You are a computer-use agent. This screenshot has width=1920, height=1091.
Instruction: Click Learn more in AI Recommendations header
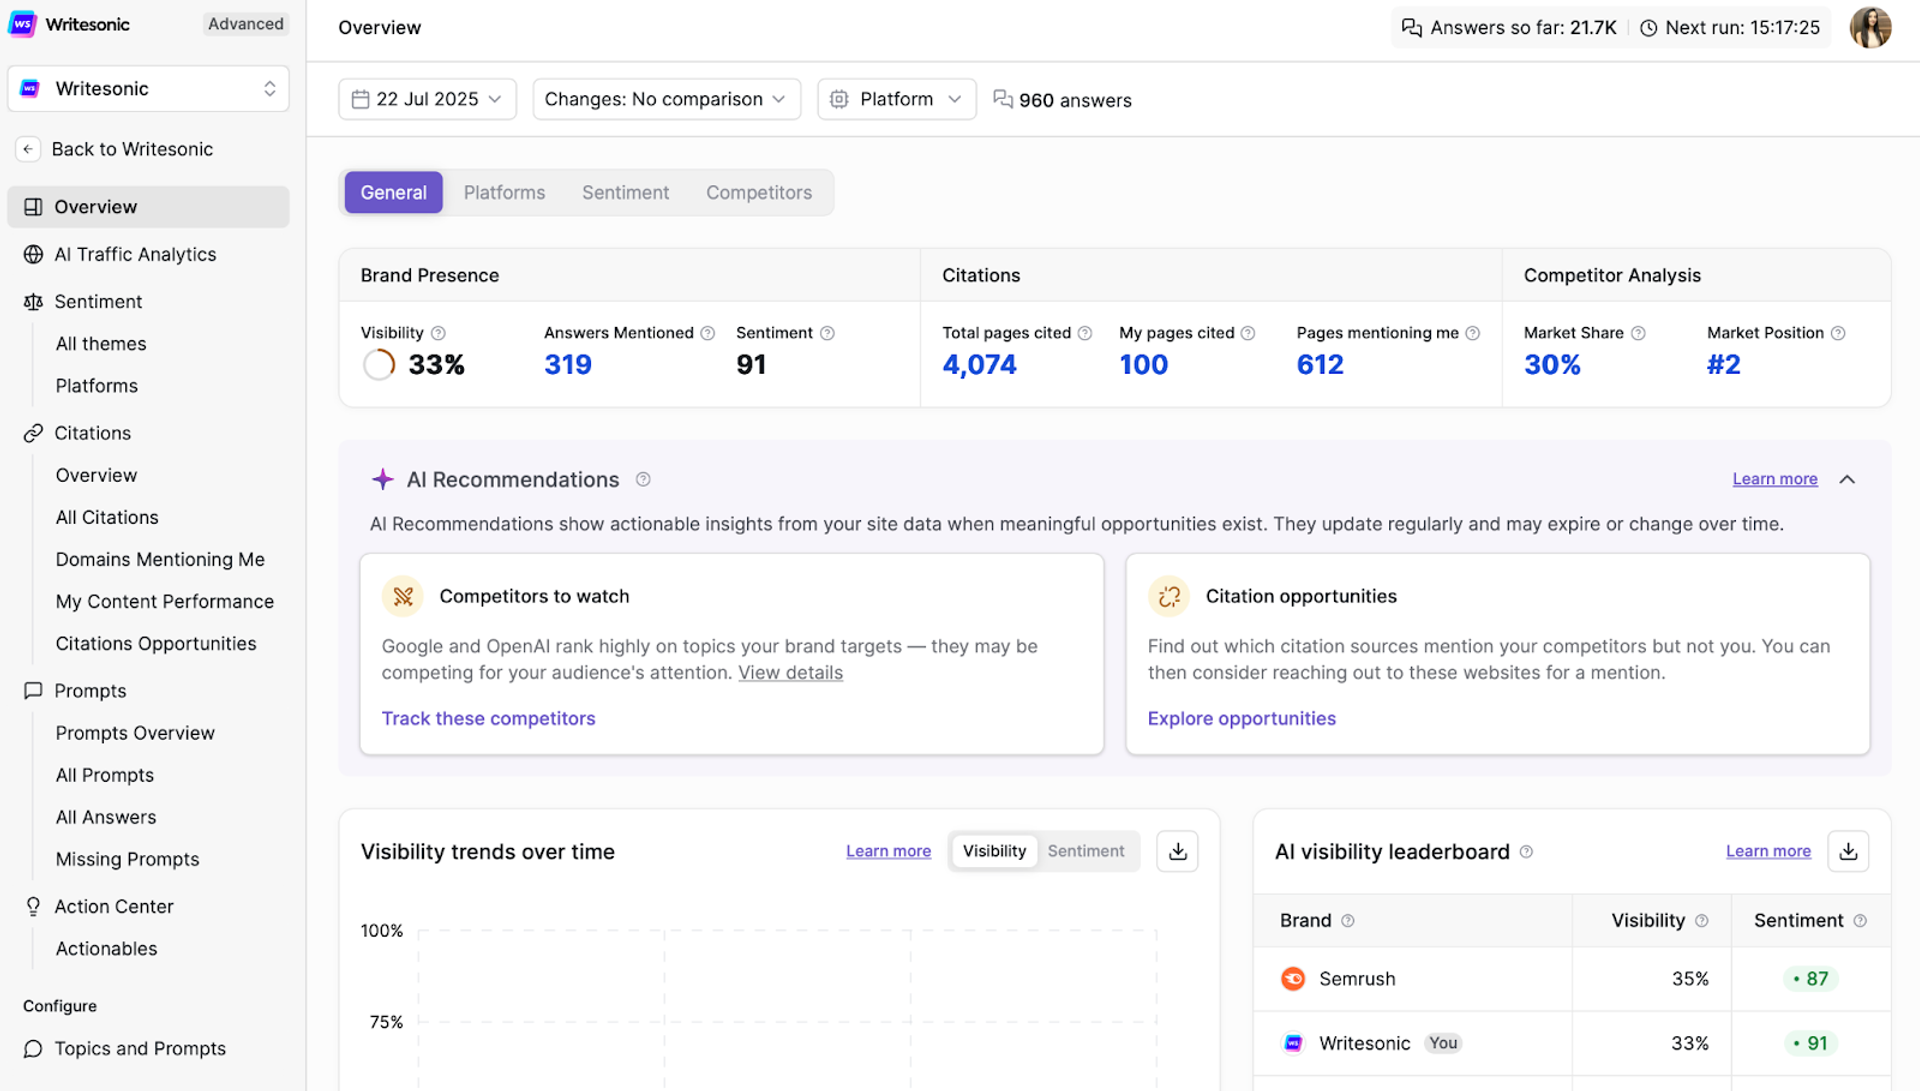pos(1774,479)
